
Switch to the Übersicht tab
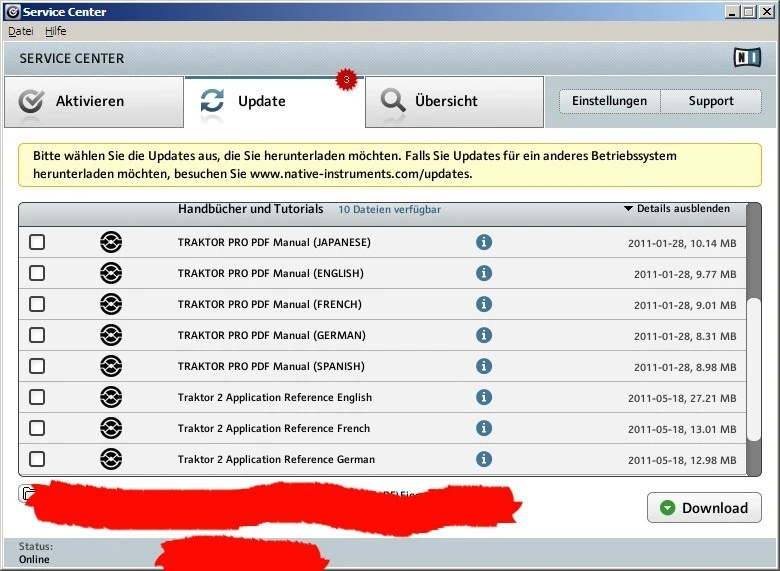454,101
